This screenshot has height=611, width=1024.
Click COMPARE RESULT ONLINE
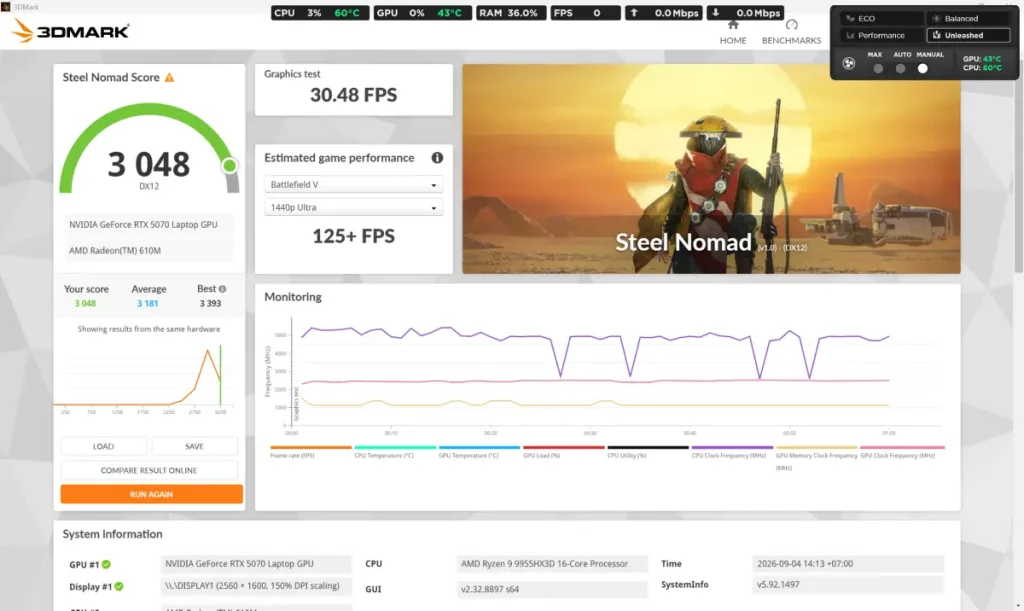(x=149, y=470)
